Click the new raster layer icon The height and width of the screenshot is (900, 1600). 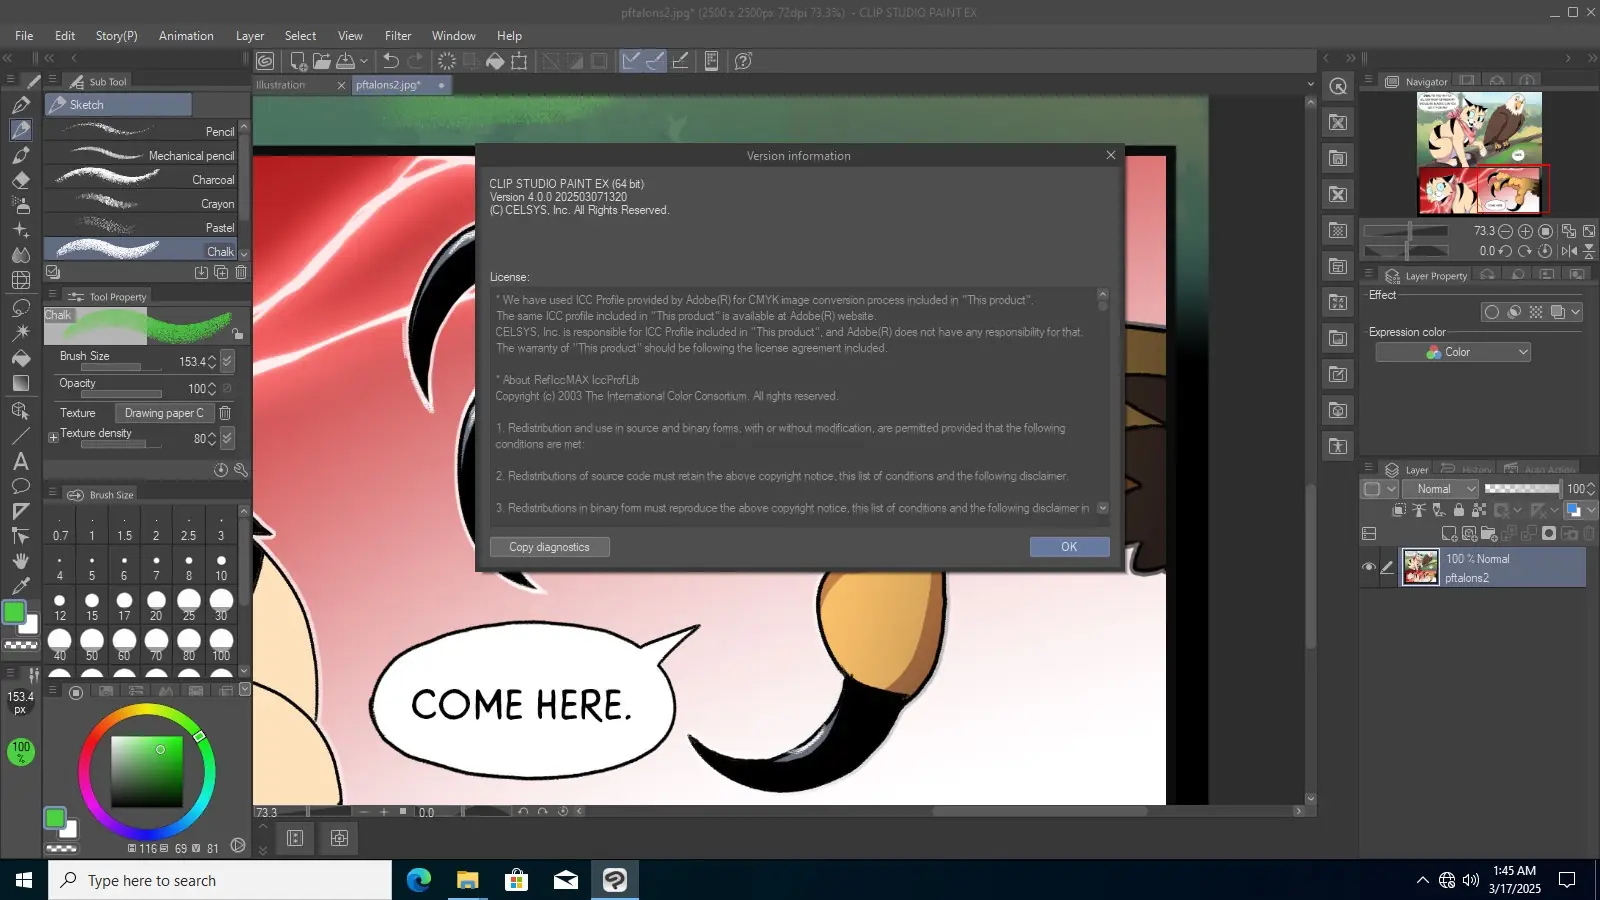pyautogui.click(x=1449, y=534)
